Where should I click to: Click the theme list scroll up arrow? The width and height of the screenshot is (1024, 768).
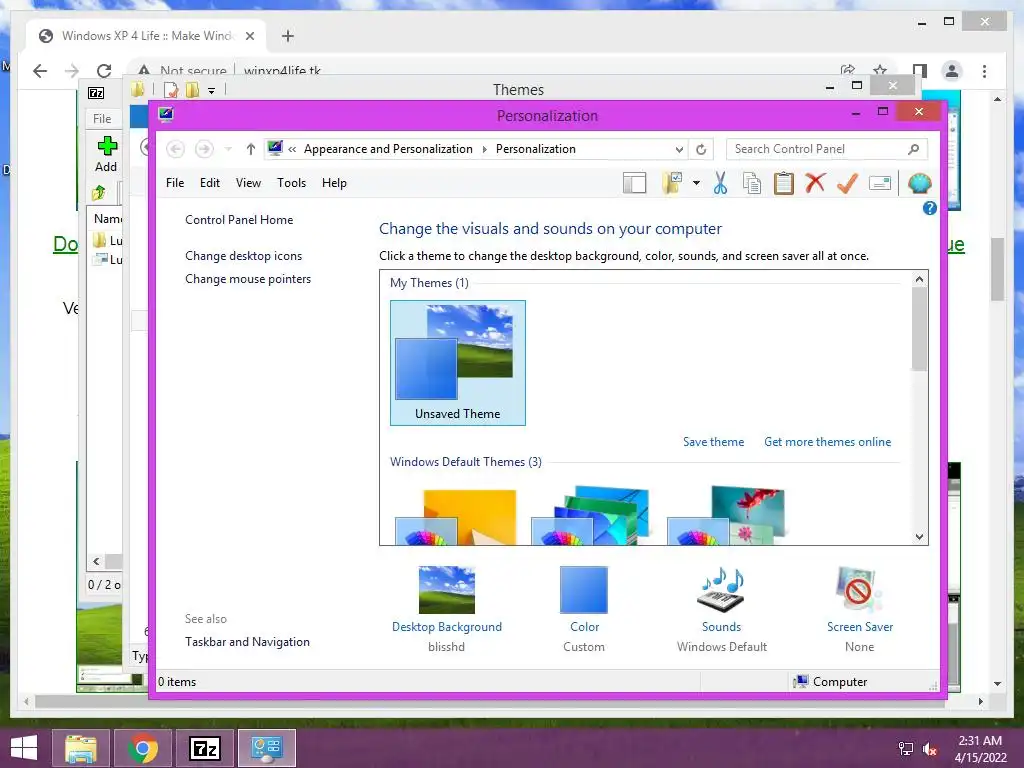[x=920, y=280]
